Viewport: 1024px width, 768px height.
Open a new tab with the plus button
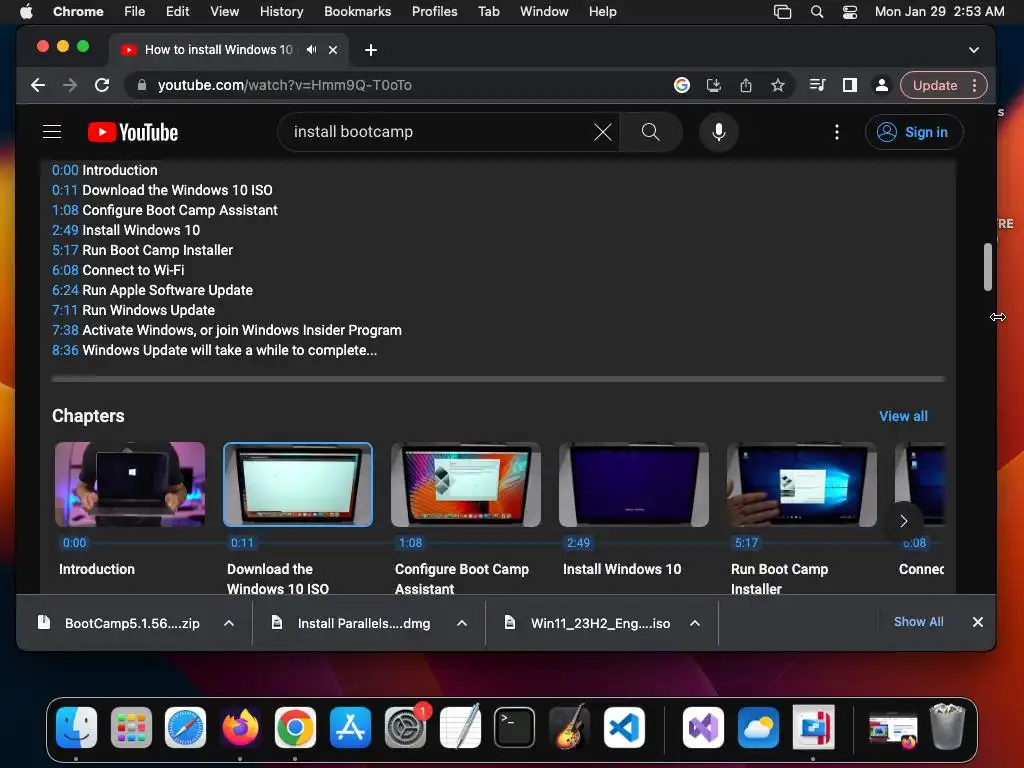[x=370, y=50]
